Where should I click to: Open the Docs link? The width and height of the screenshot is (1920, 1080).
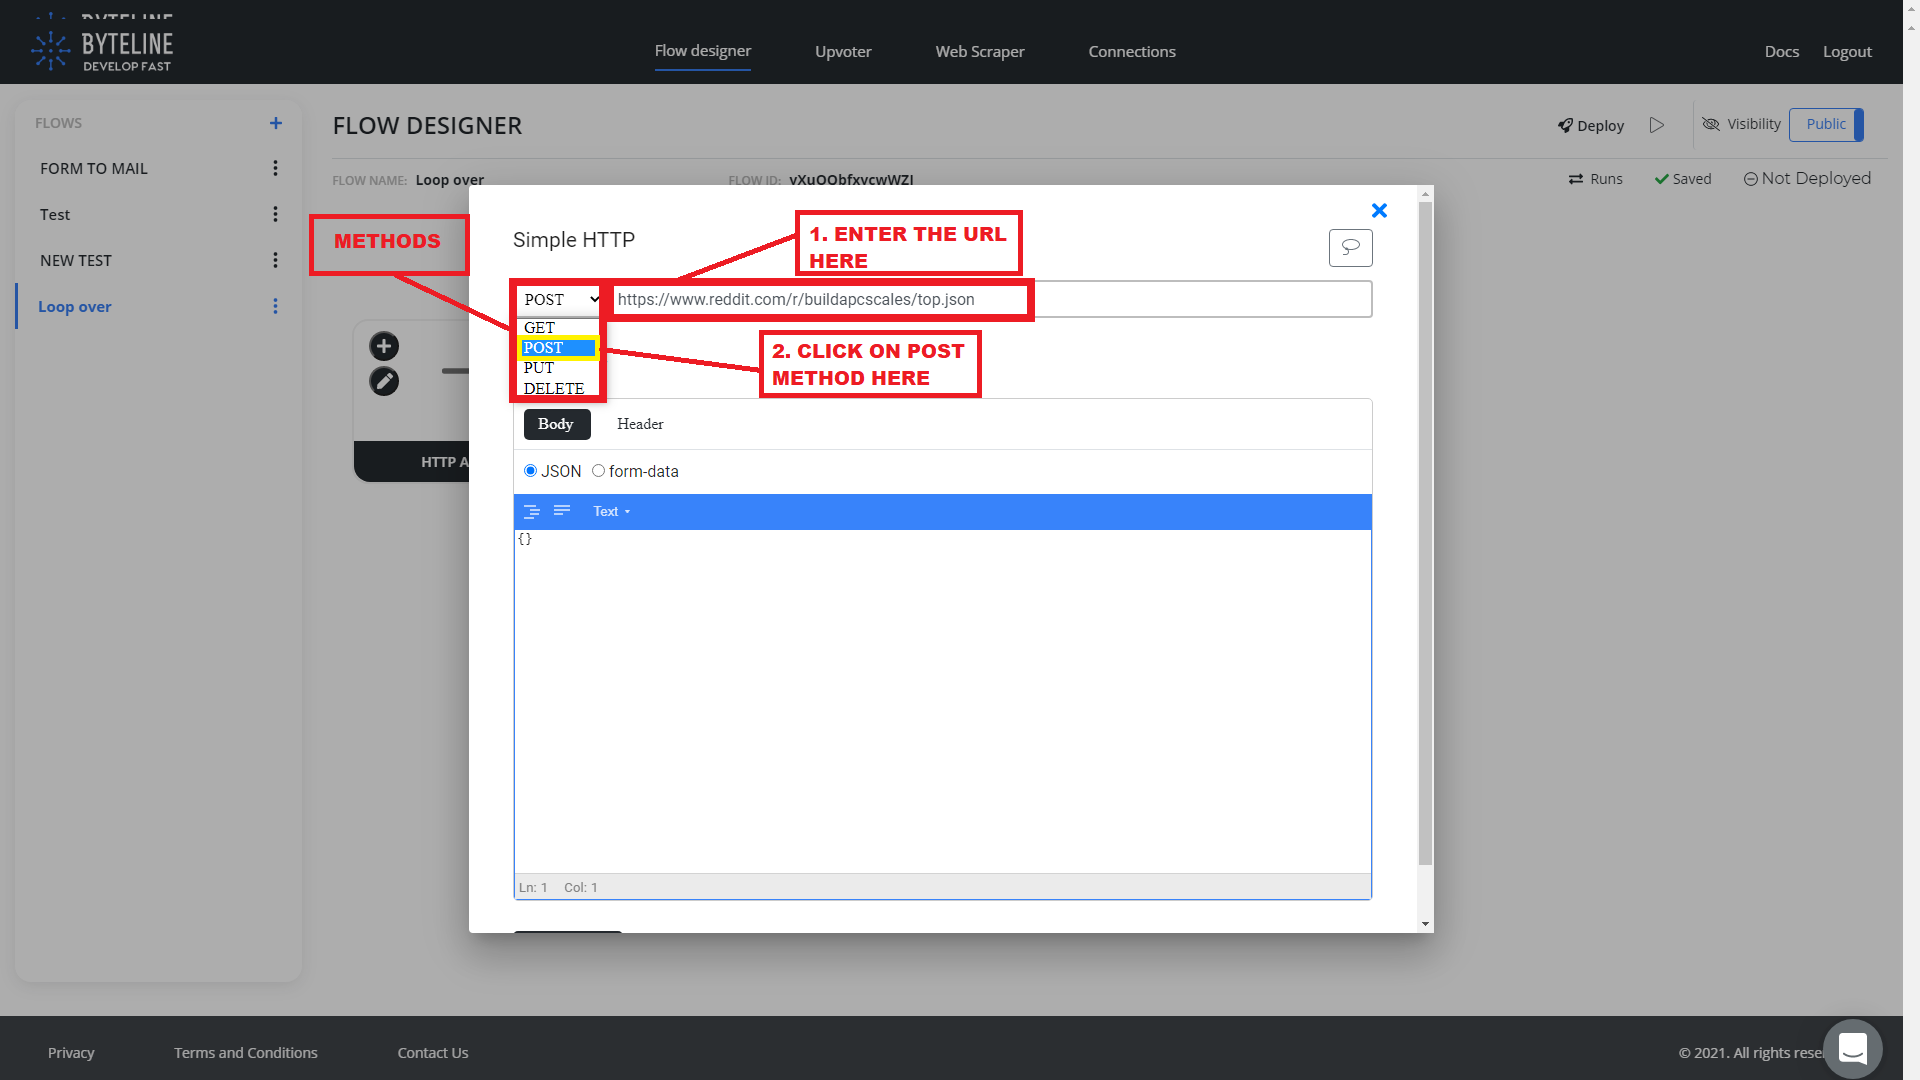click(1781, 51)
